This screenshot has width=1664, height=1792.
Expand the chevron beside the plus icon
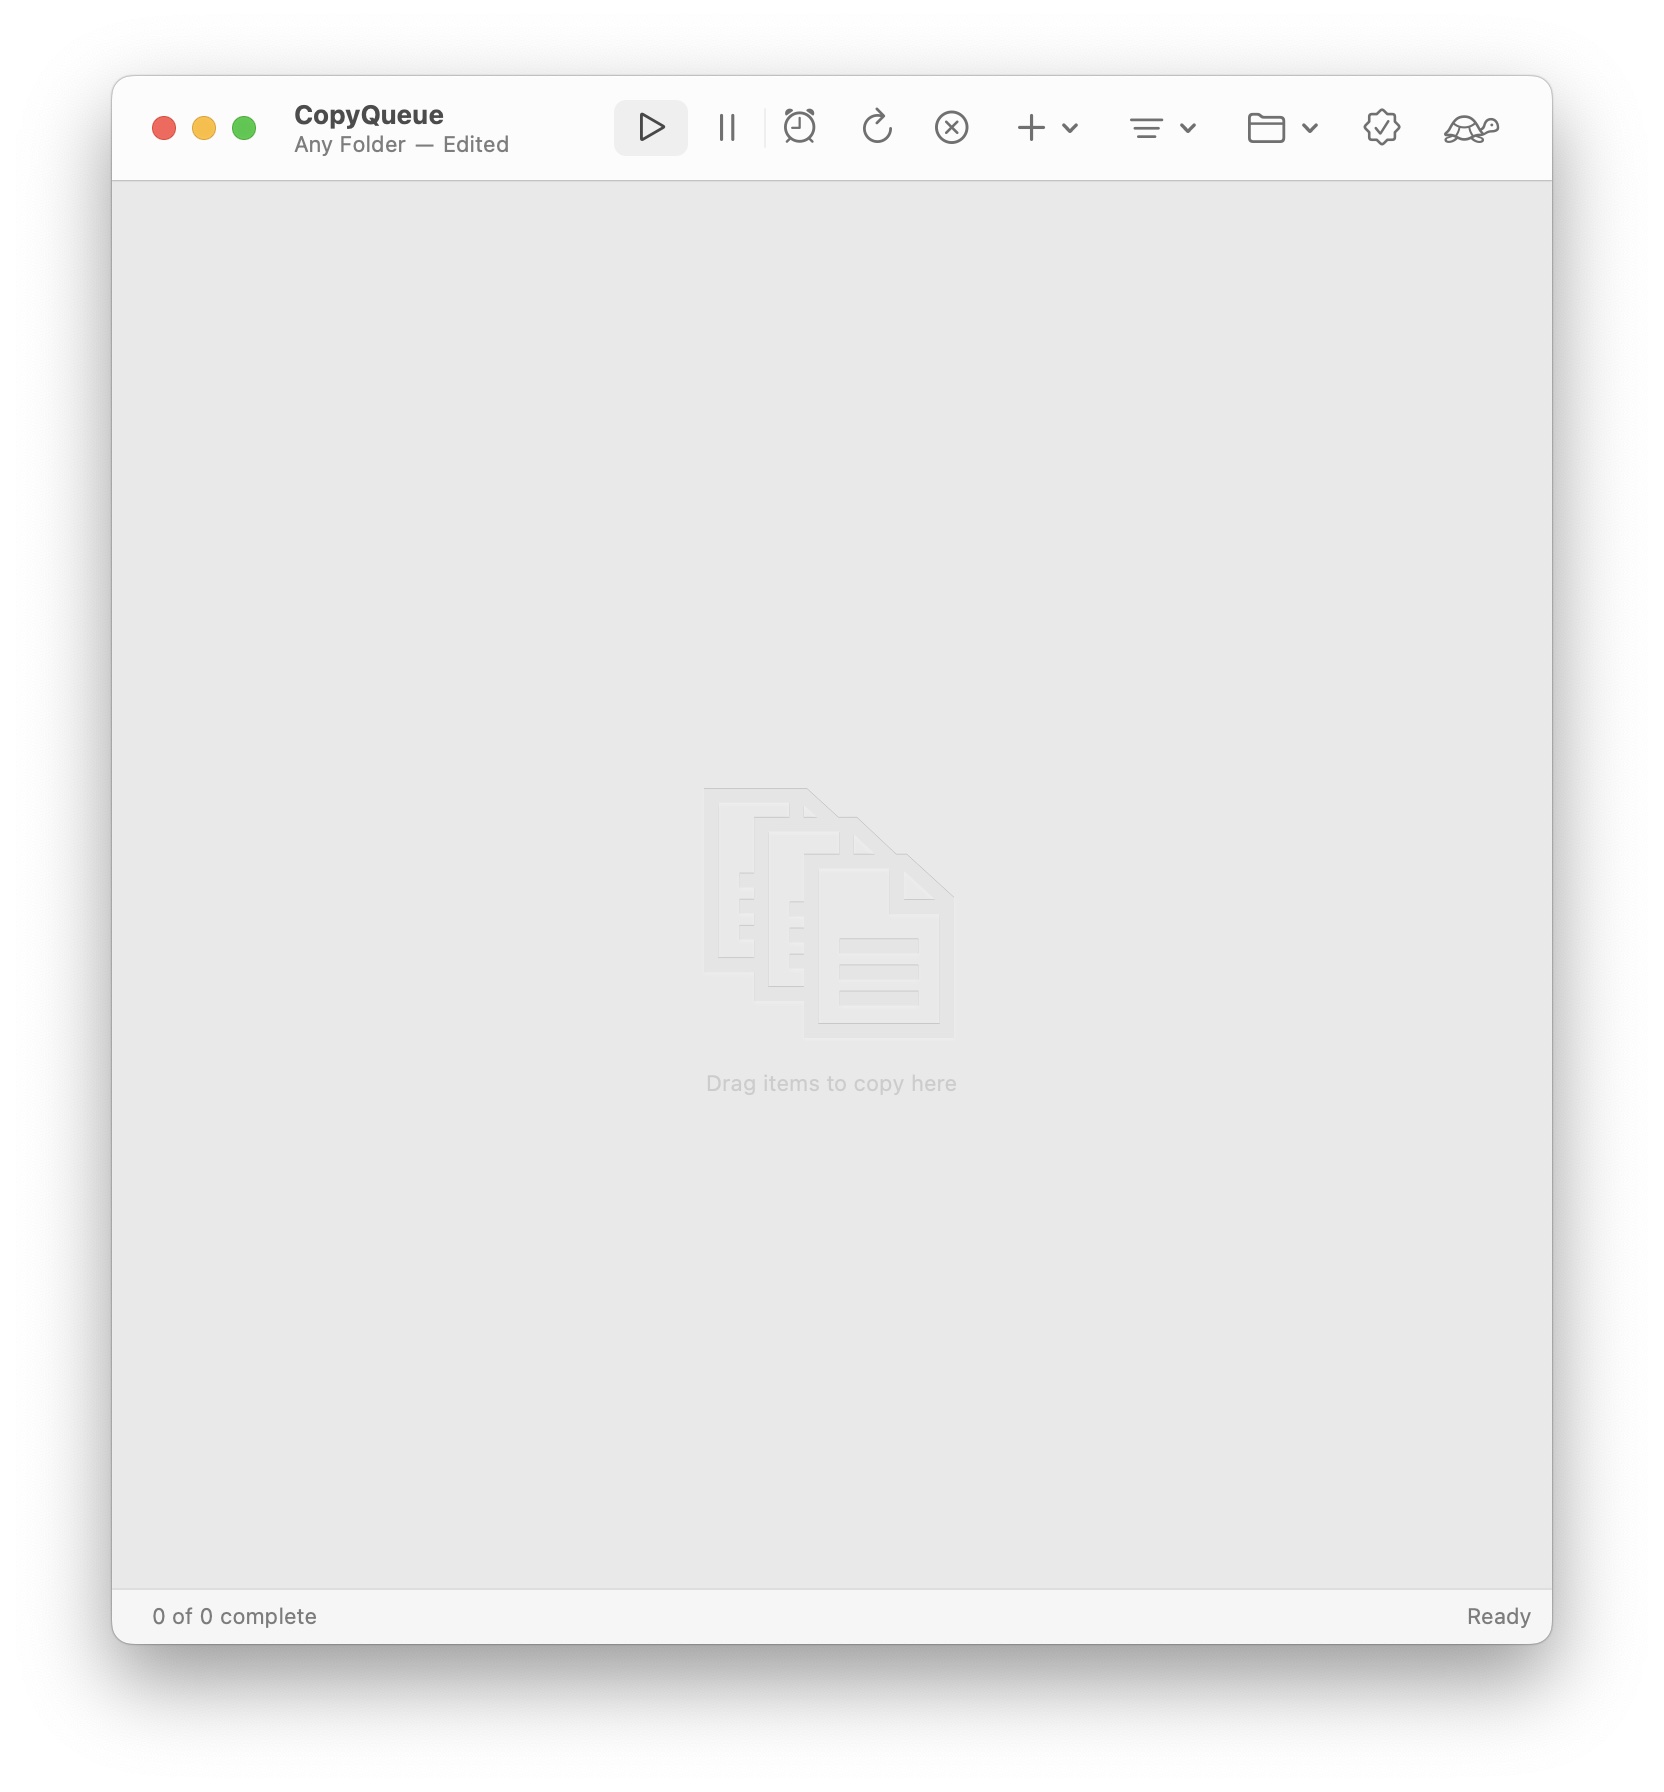1070,128
